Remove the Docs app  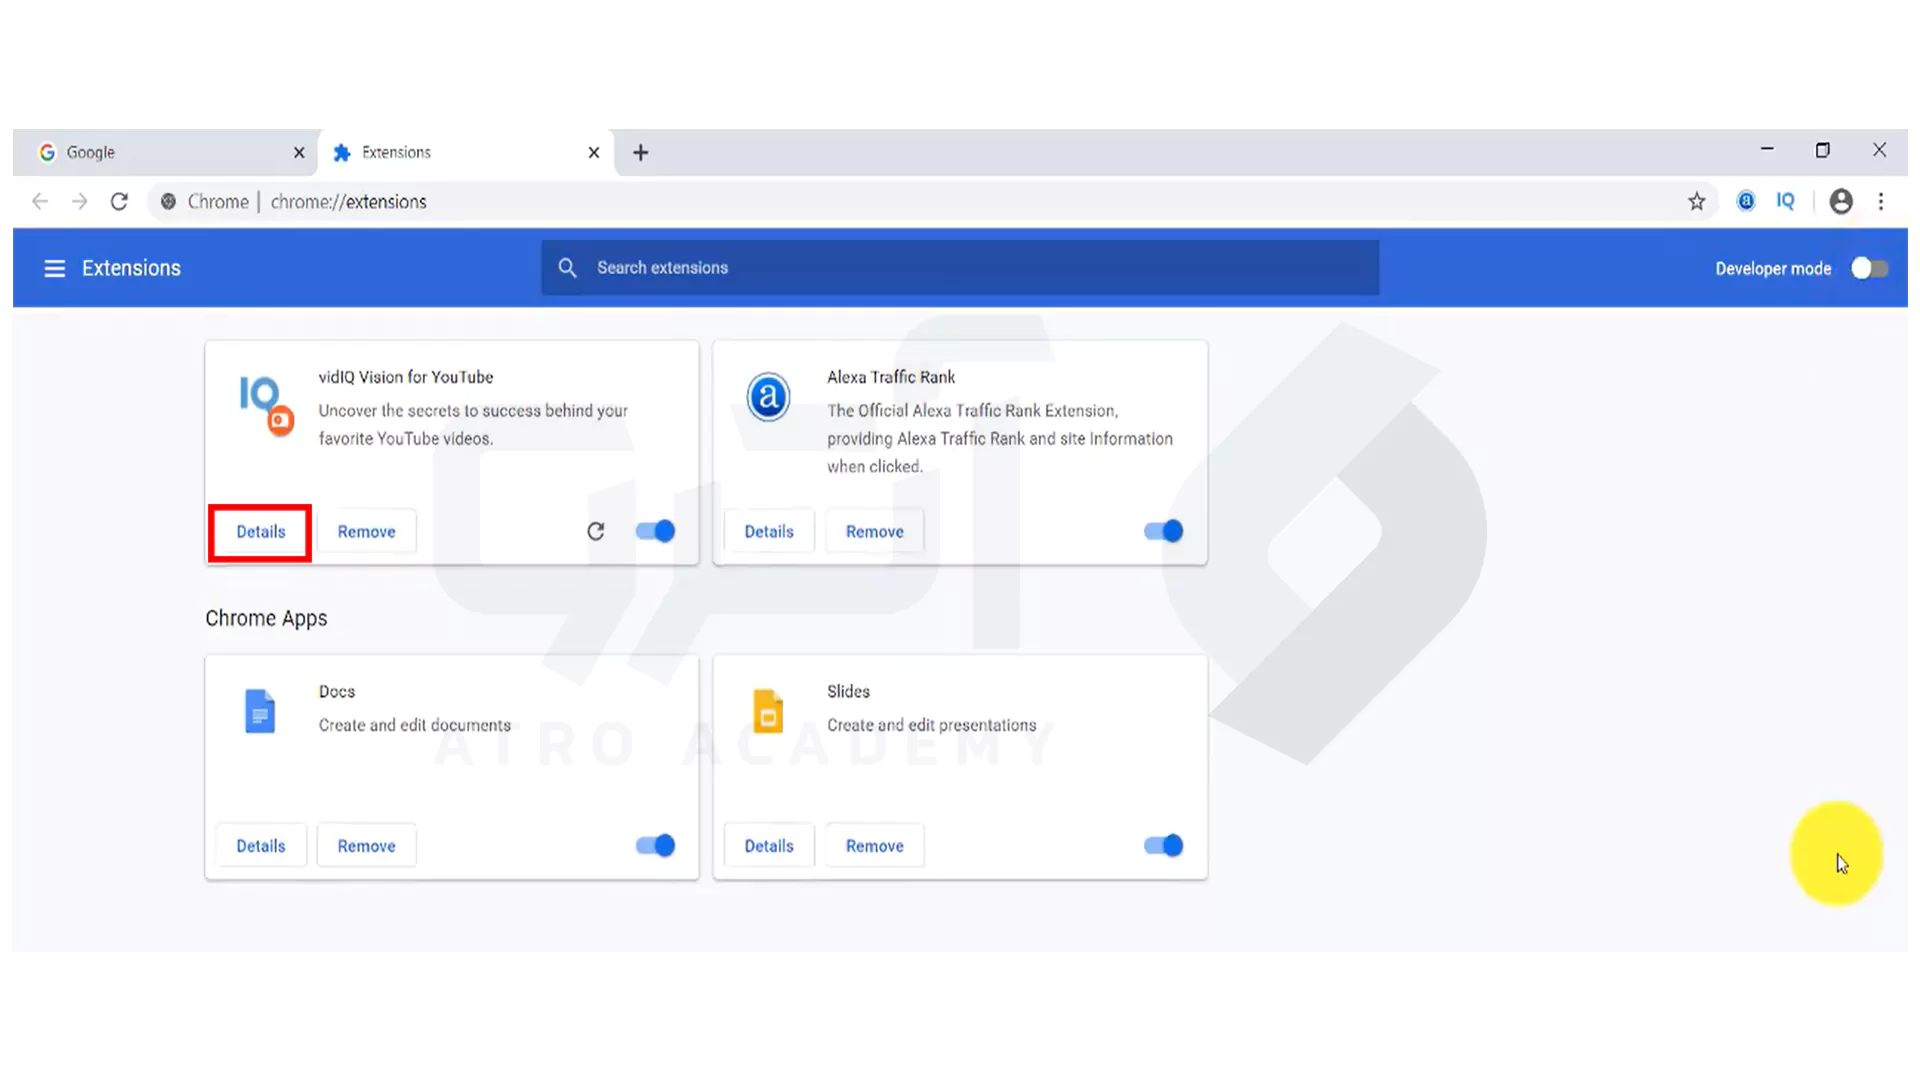366,846
